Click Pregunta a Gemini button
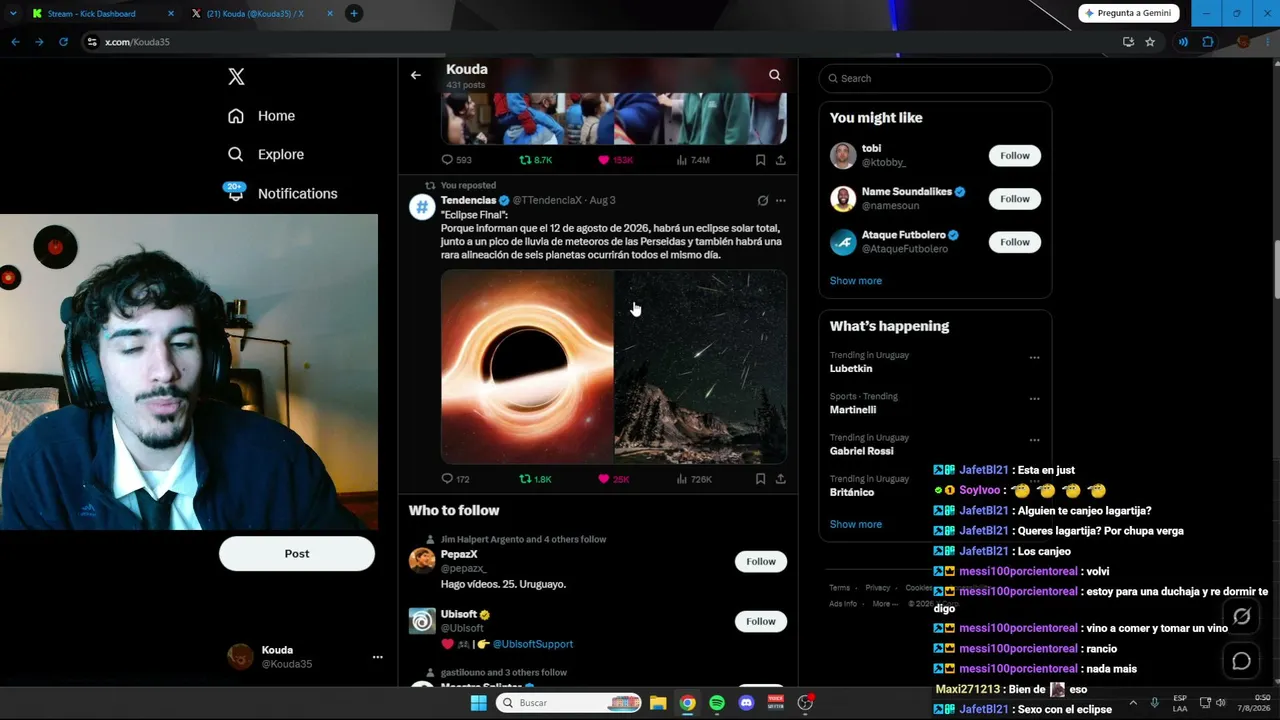The image size is (1280, 720). [1129, 13]
